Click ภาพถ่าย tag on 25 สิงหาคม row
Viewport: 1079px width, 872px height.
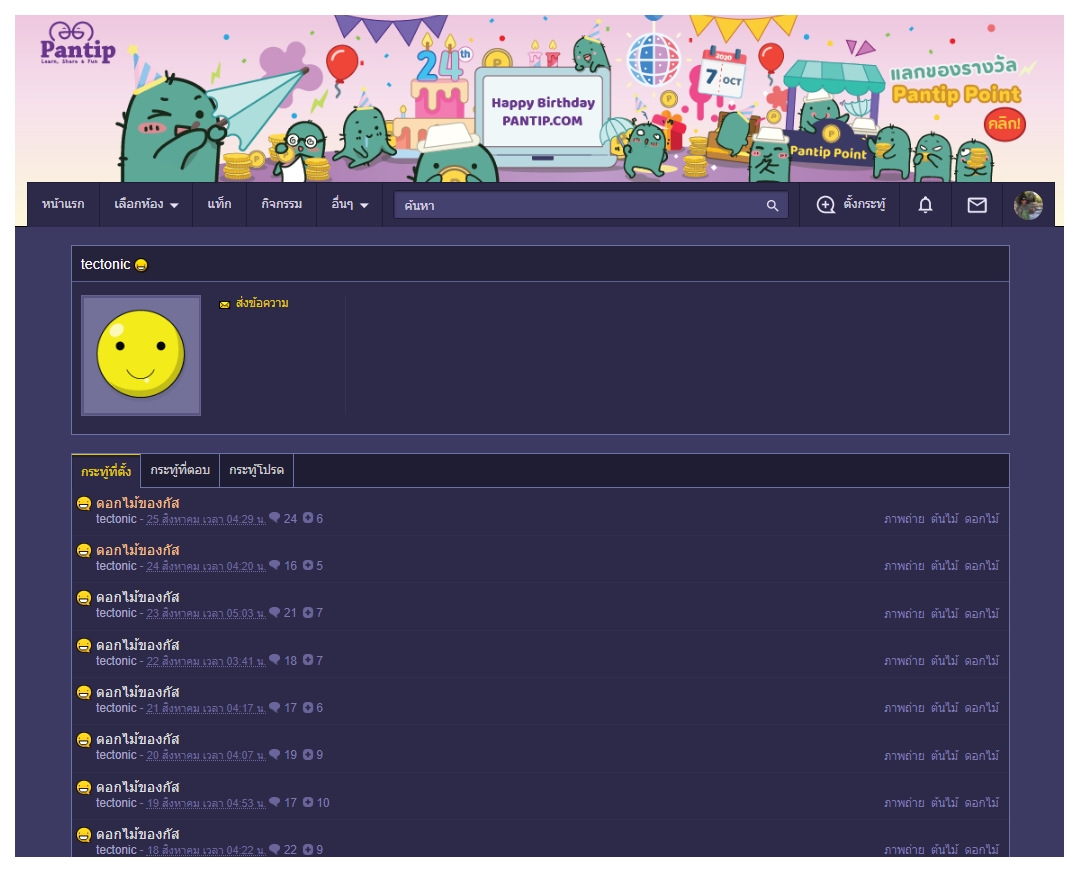click(904, 519)
